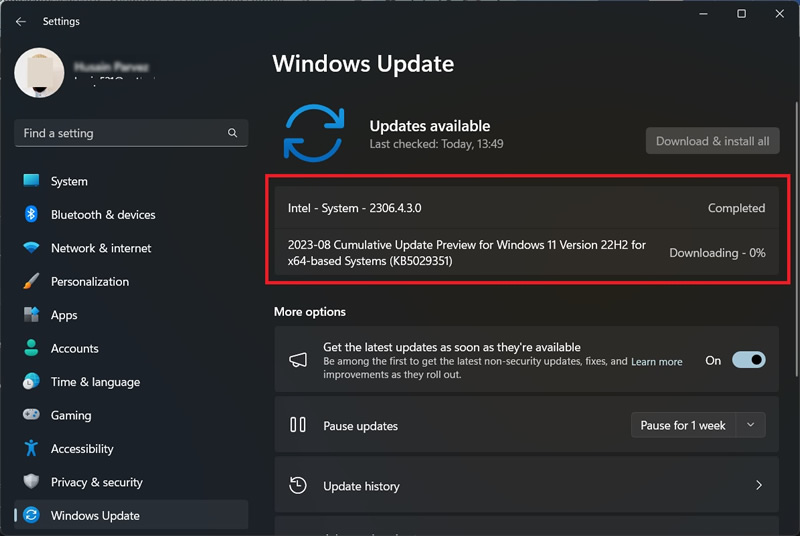Select the Windows Update sync icon in sidebar
The image size is (800, 536).
pyautogui.click(x=31, y=515)
